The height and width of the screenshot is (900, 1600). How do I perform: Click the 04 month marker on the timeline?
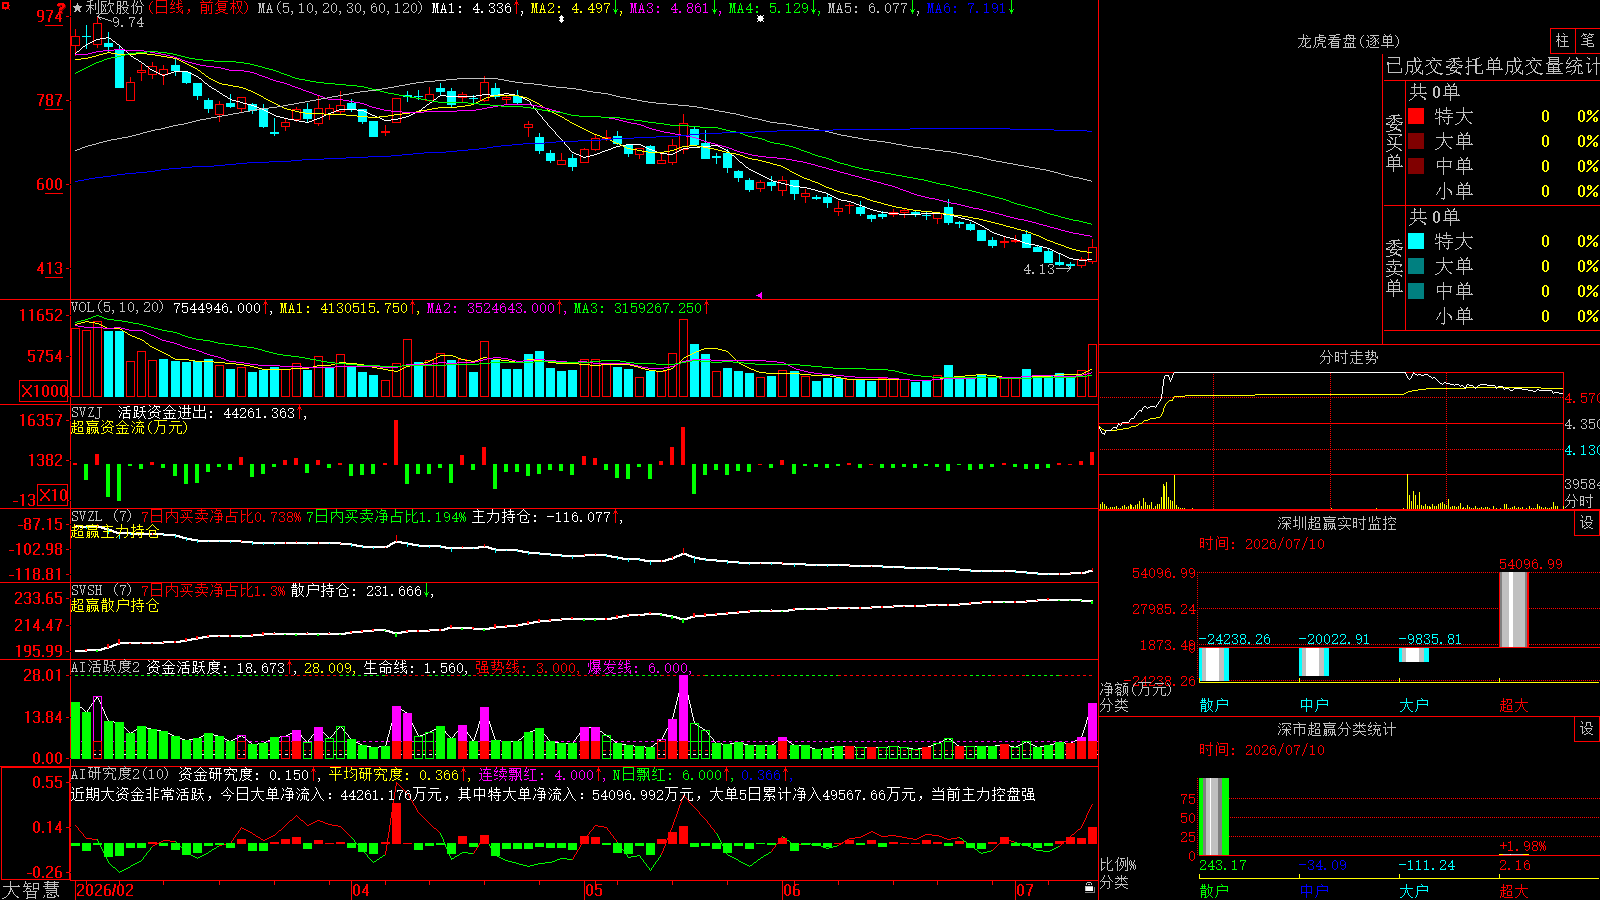(x=361, y=890)
